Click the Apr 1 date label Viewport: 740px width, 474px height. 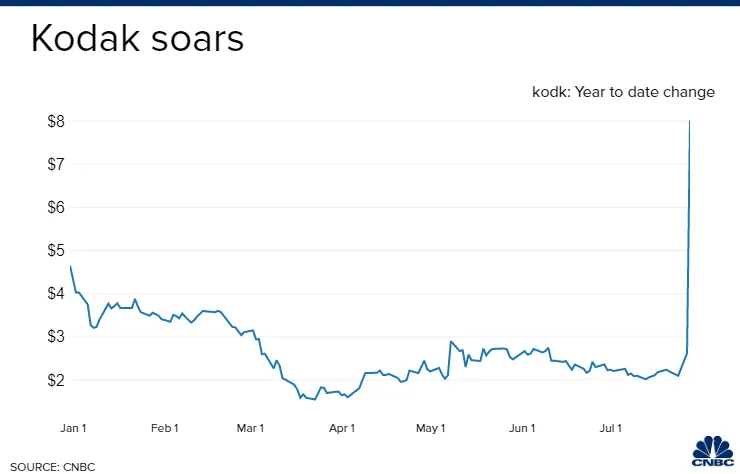(x=342, y=428)
